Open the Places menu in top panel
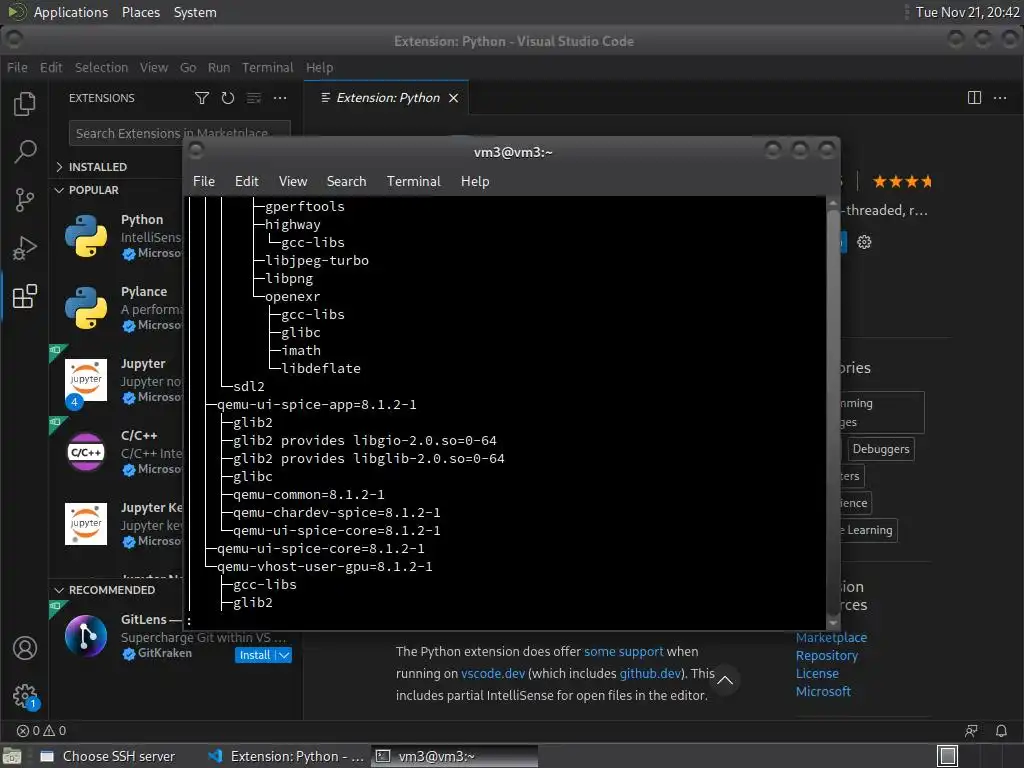Viewport: 1024px width, 768px height. click(140, 12)
